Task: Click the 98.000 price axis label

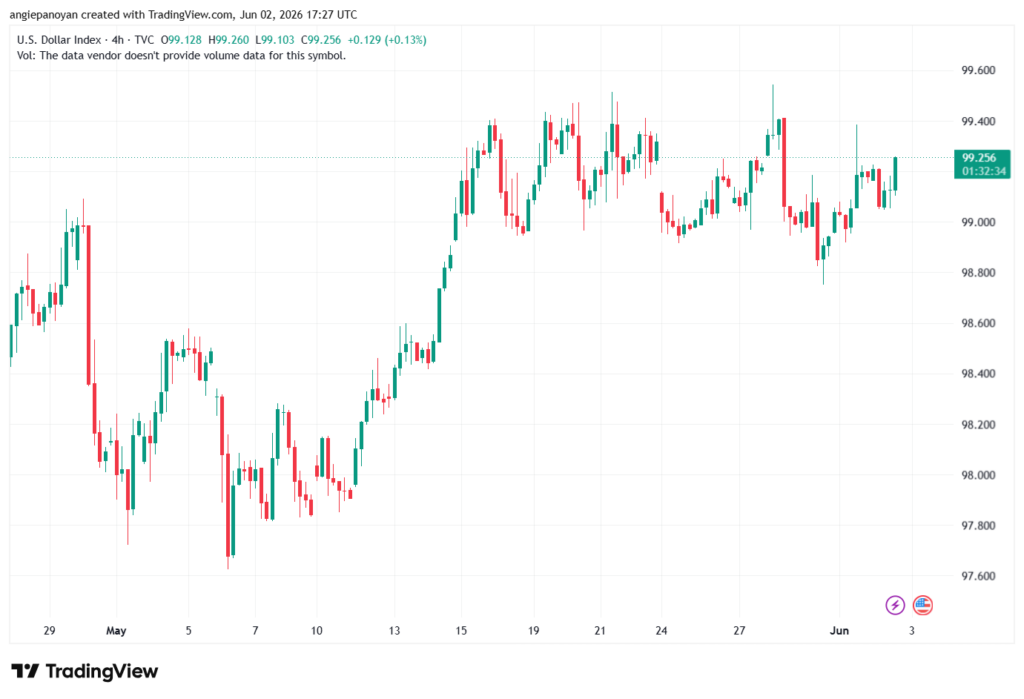Action: 978,475
